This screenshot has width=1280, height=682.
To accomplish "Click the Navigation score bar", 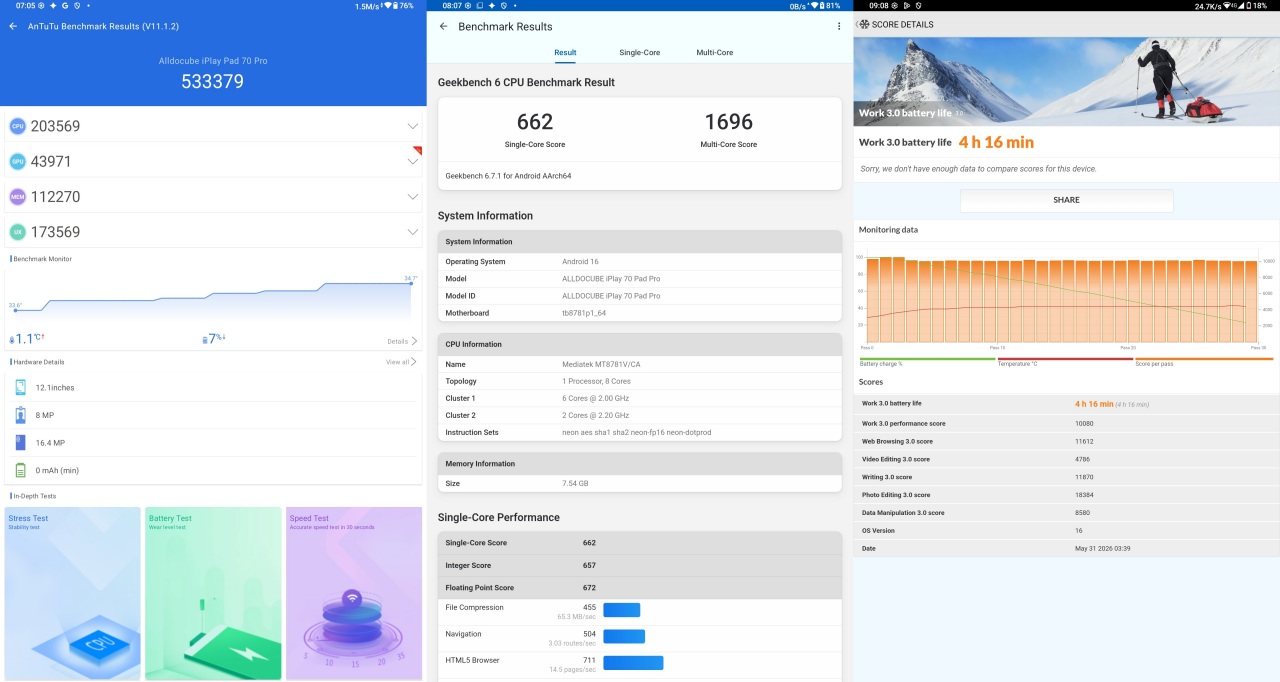I will pos(624,636).
